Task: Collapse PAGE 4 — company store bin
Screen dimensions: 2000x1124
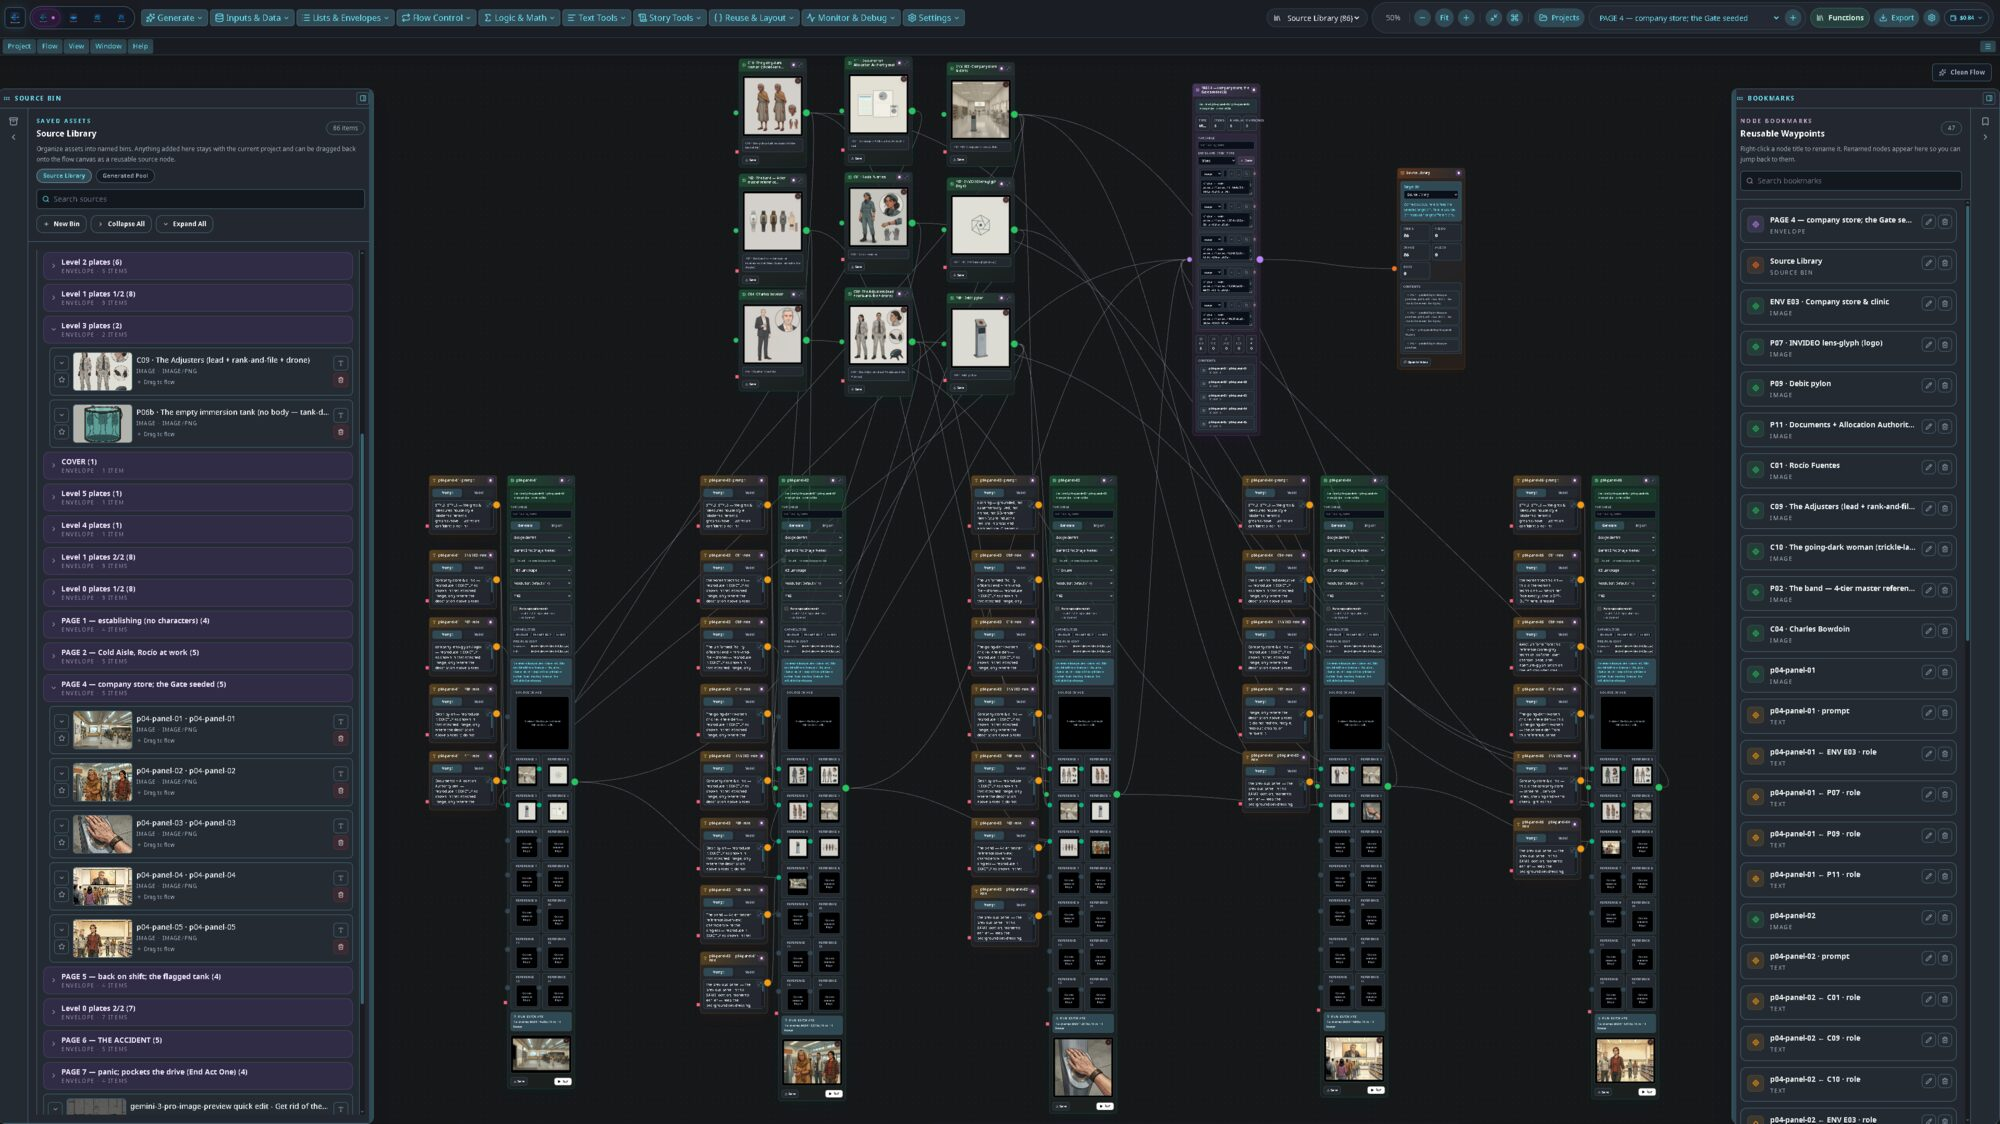Action: coord(198,688)
